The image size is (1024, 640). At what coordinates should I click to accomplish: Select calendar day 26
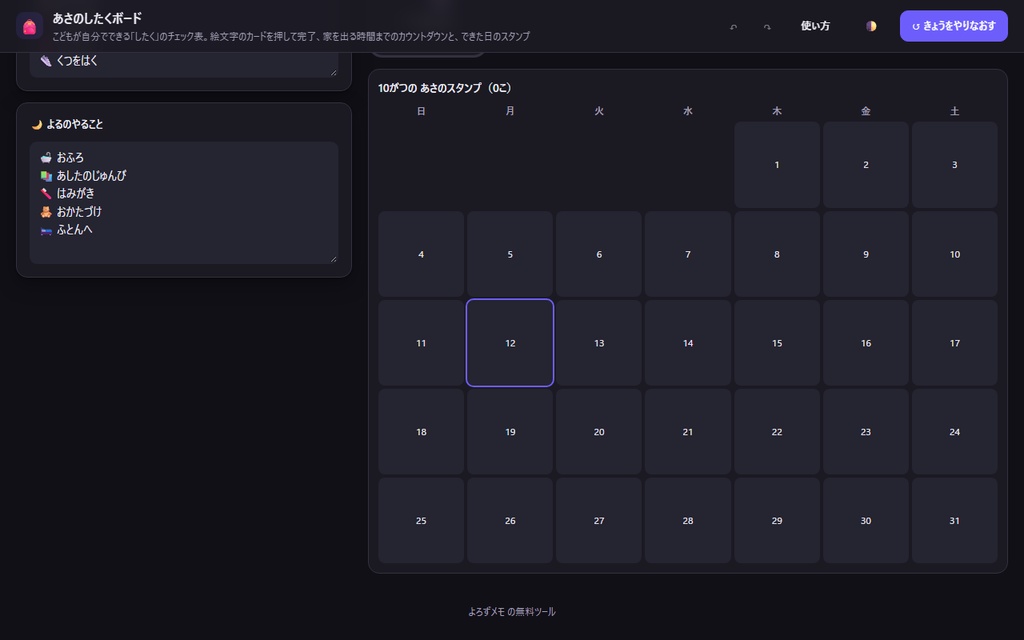coord(510,520)
